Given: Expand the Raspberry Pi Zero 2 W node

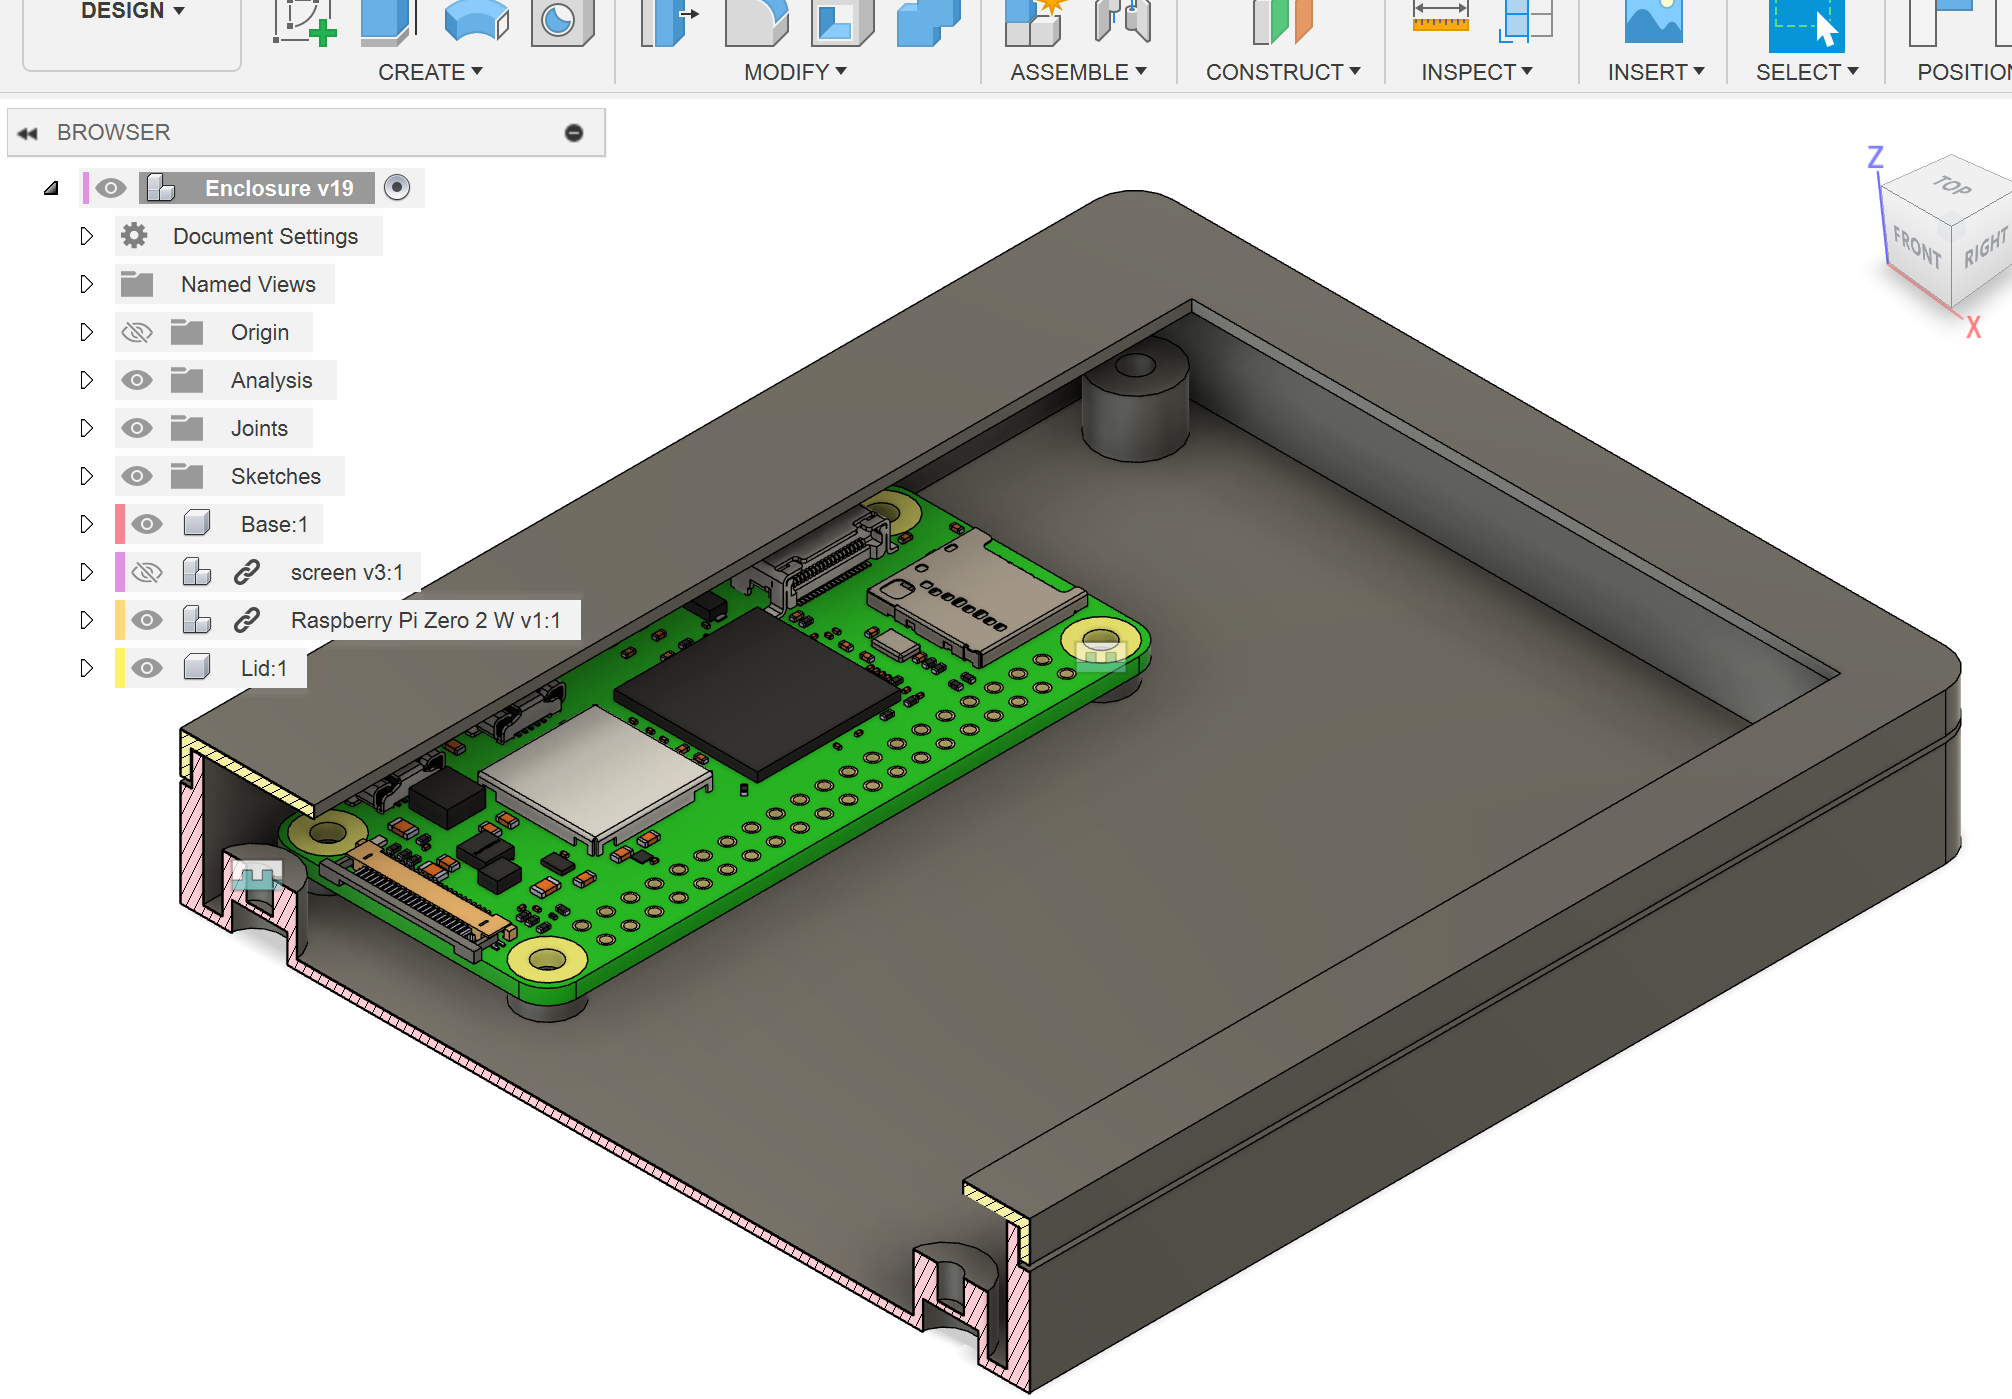Looking at the screenshot, I should pos(86,620).
